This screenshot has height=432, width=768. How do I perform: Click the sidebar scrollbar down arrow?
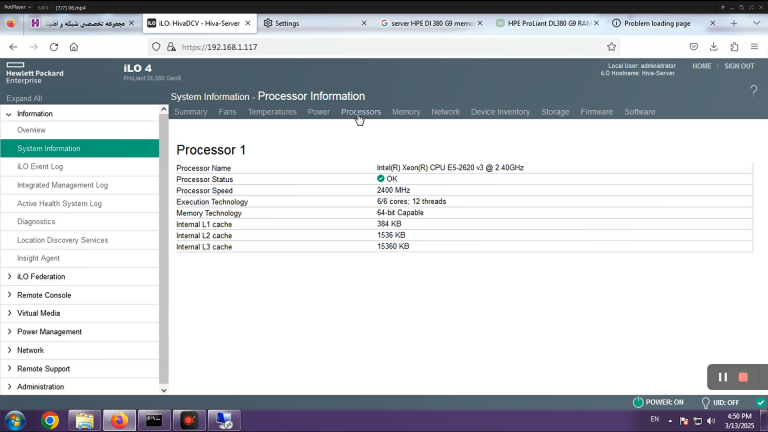pyautogui.click(x=164, y=390)
